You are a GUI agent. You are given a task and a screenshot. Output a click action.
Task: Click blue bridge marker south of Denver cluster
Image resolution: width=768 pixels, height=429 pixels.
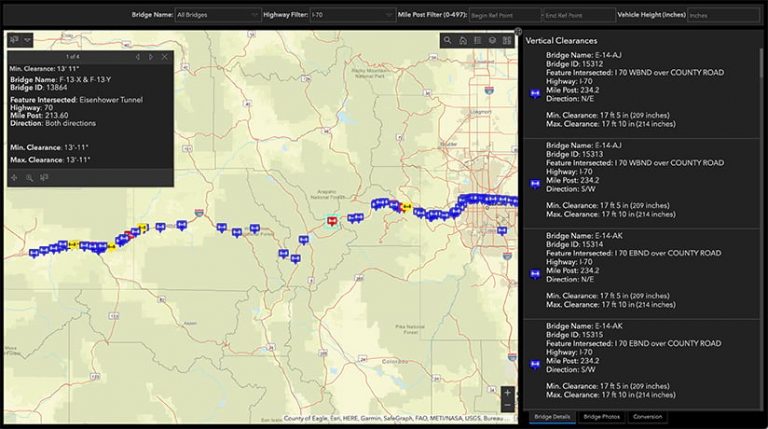pos(502,231)
